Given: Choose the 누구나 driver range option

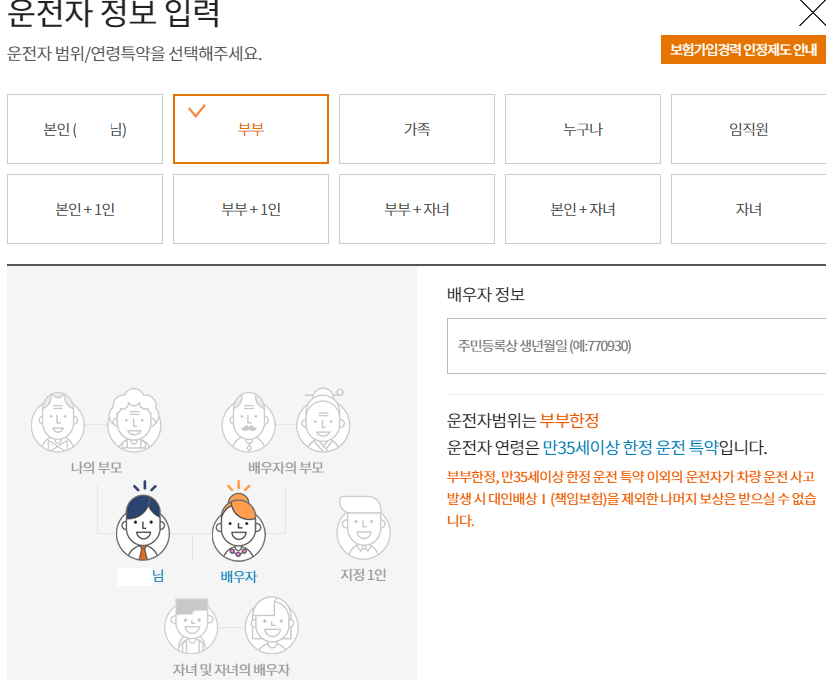Looking at the screenshot, I should click(583, 129).
